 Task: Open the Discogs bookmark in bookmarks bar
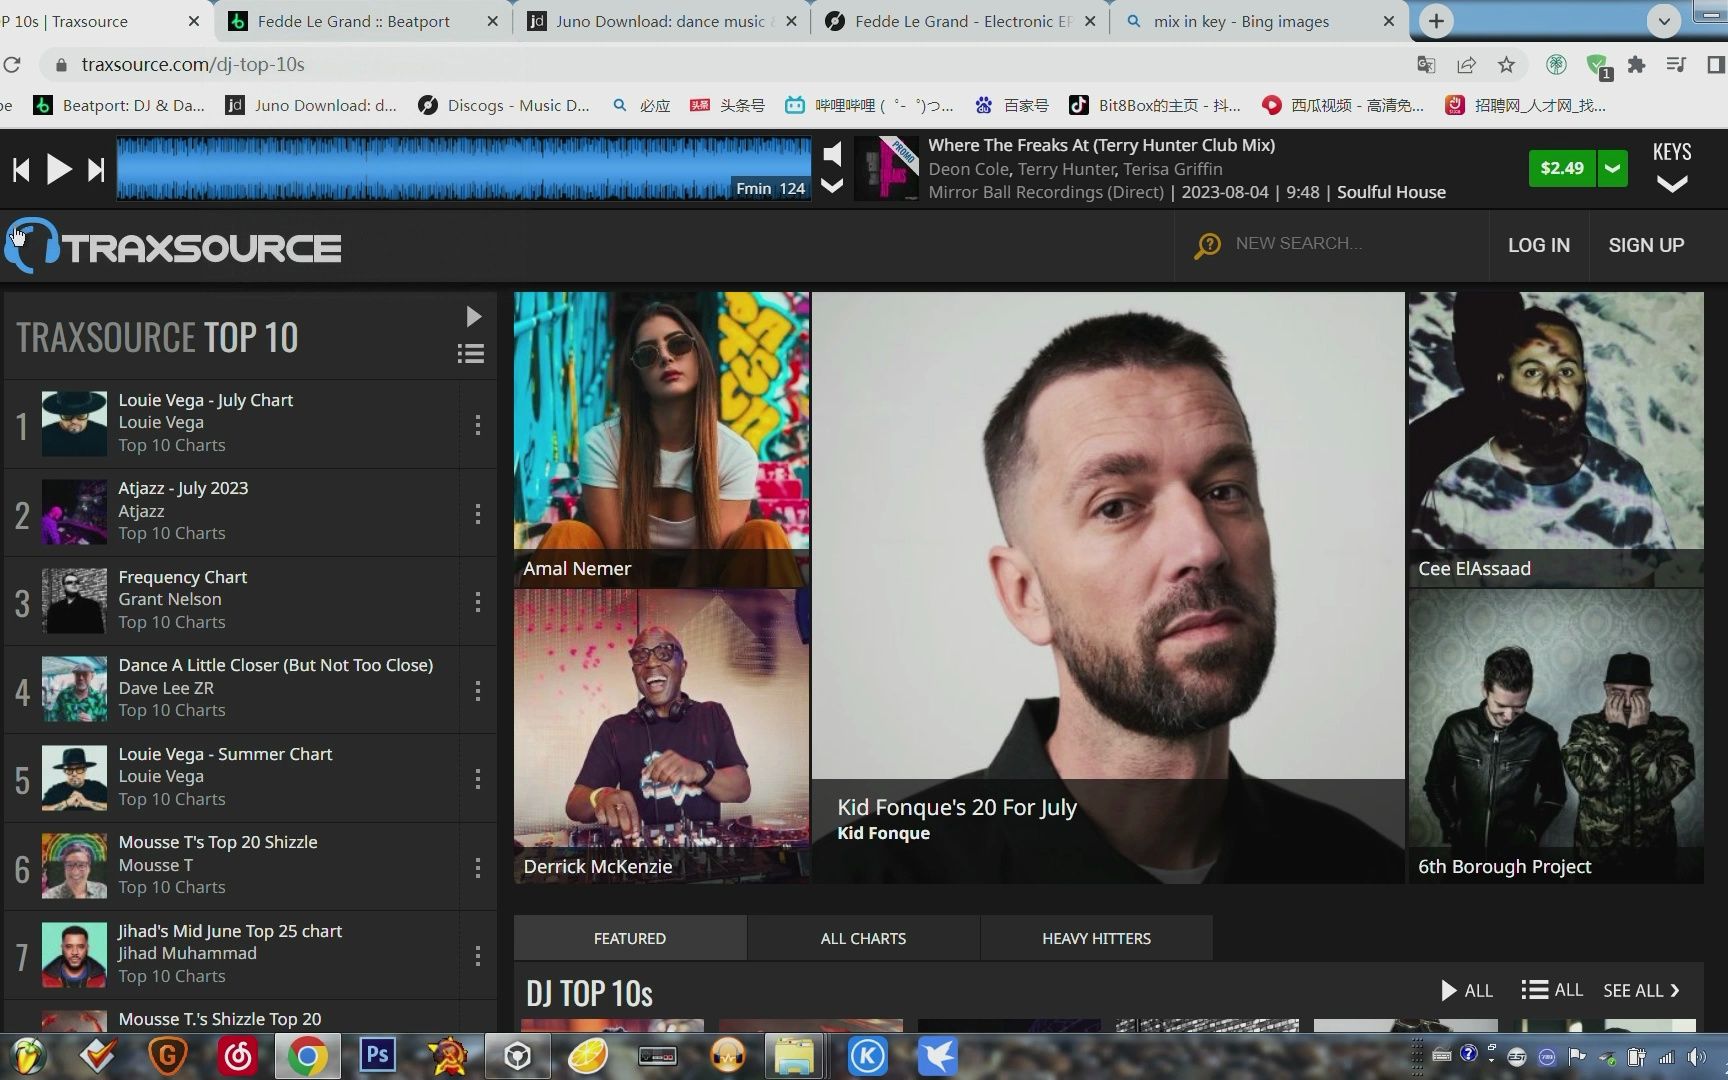point(504,105)
